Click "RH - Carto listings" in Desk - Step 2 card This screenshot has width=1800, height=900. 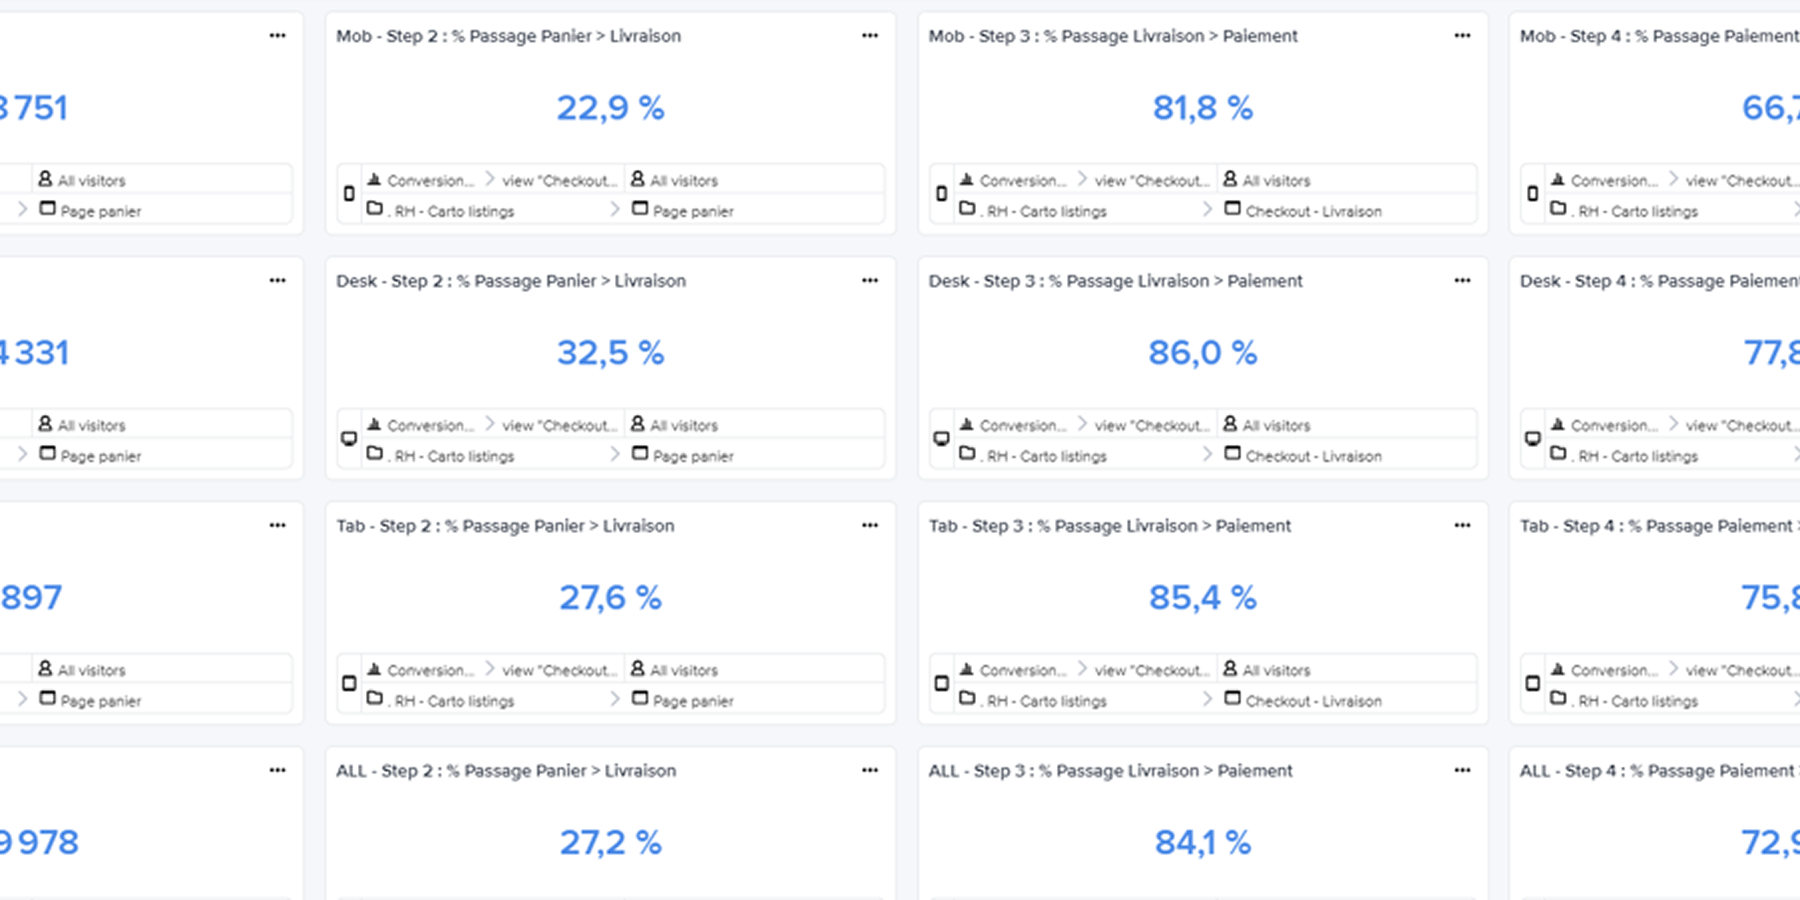[x=454, y=456]
